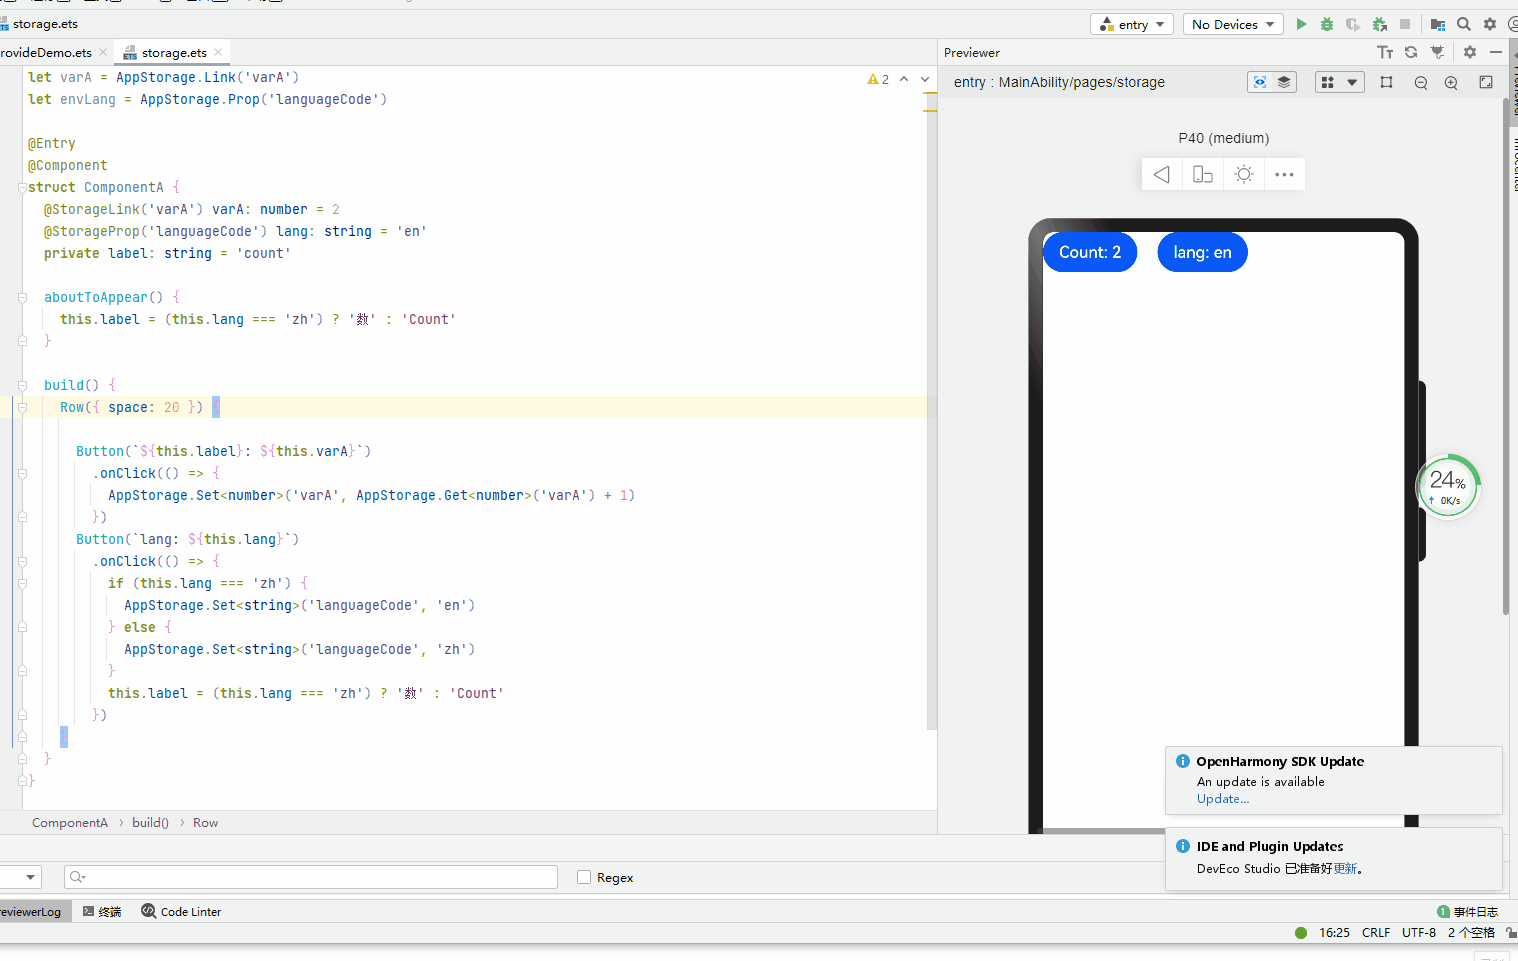1518x961 pixels.
Task: Select build() in the breadcrumb bar
Action: point(150,822)
